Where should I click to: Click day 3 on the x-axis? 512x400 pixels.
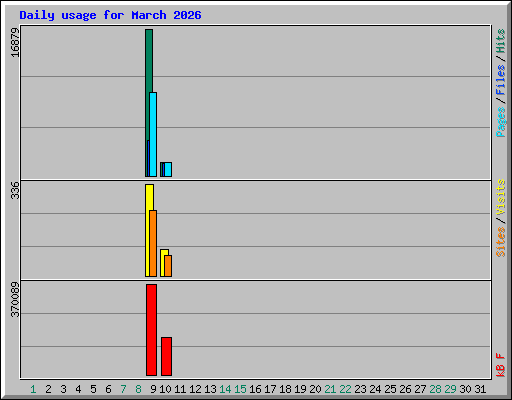[x=63, y=389]
